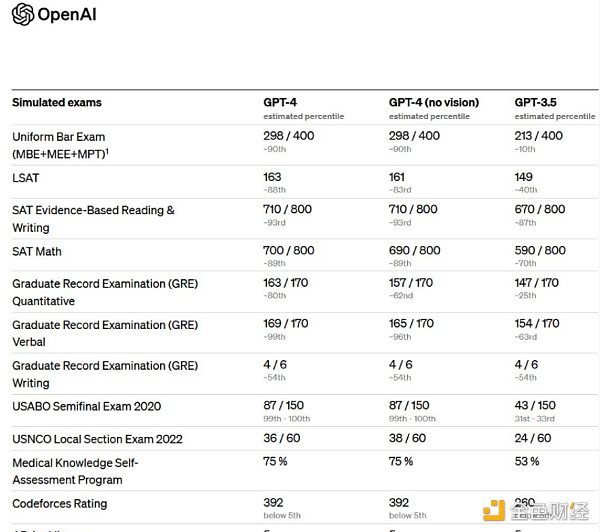Click the GPT-3.5 Medical Knowledge score 53 %

[527, 461]
